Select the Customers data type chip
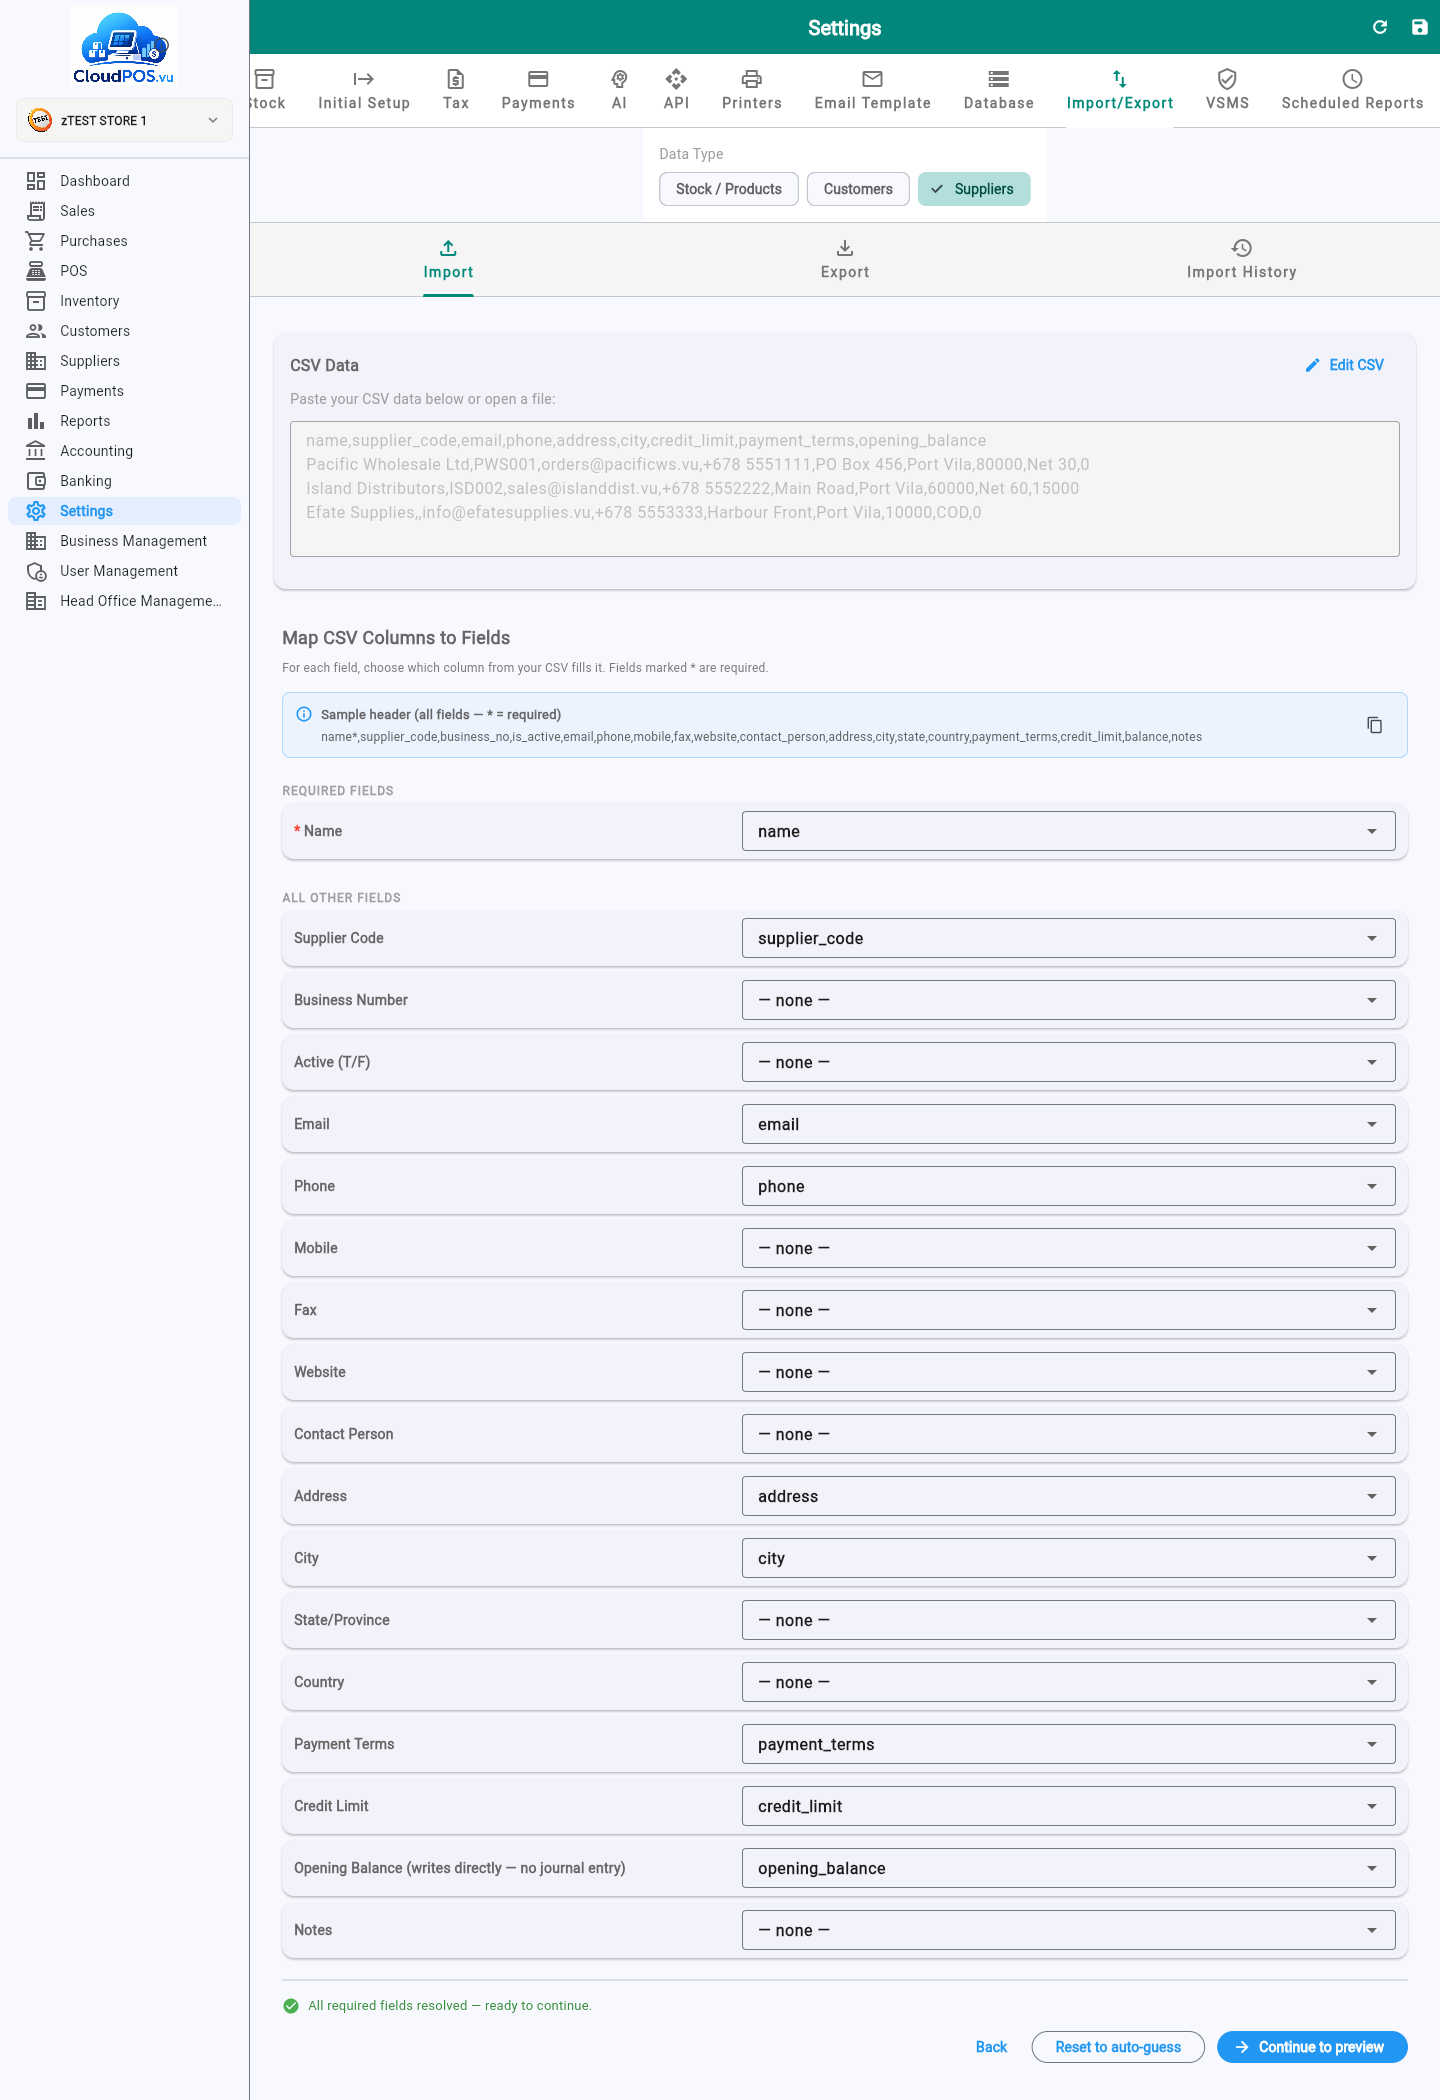The height and width of the screenshot is (2100, 1440). tap(858, 189)
